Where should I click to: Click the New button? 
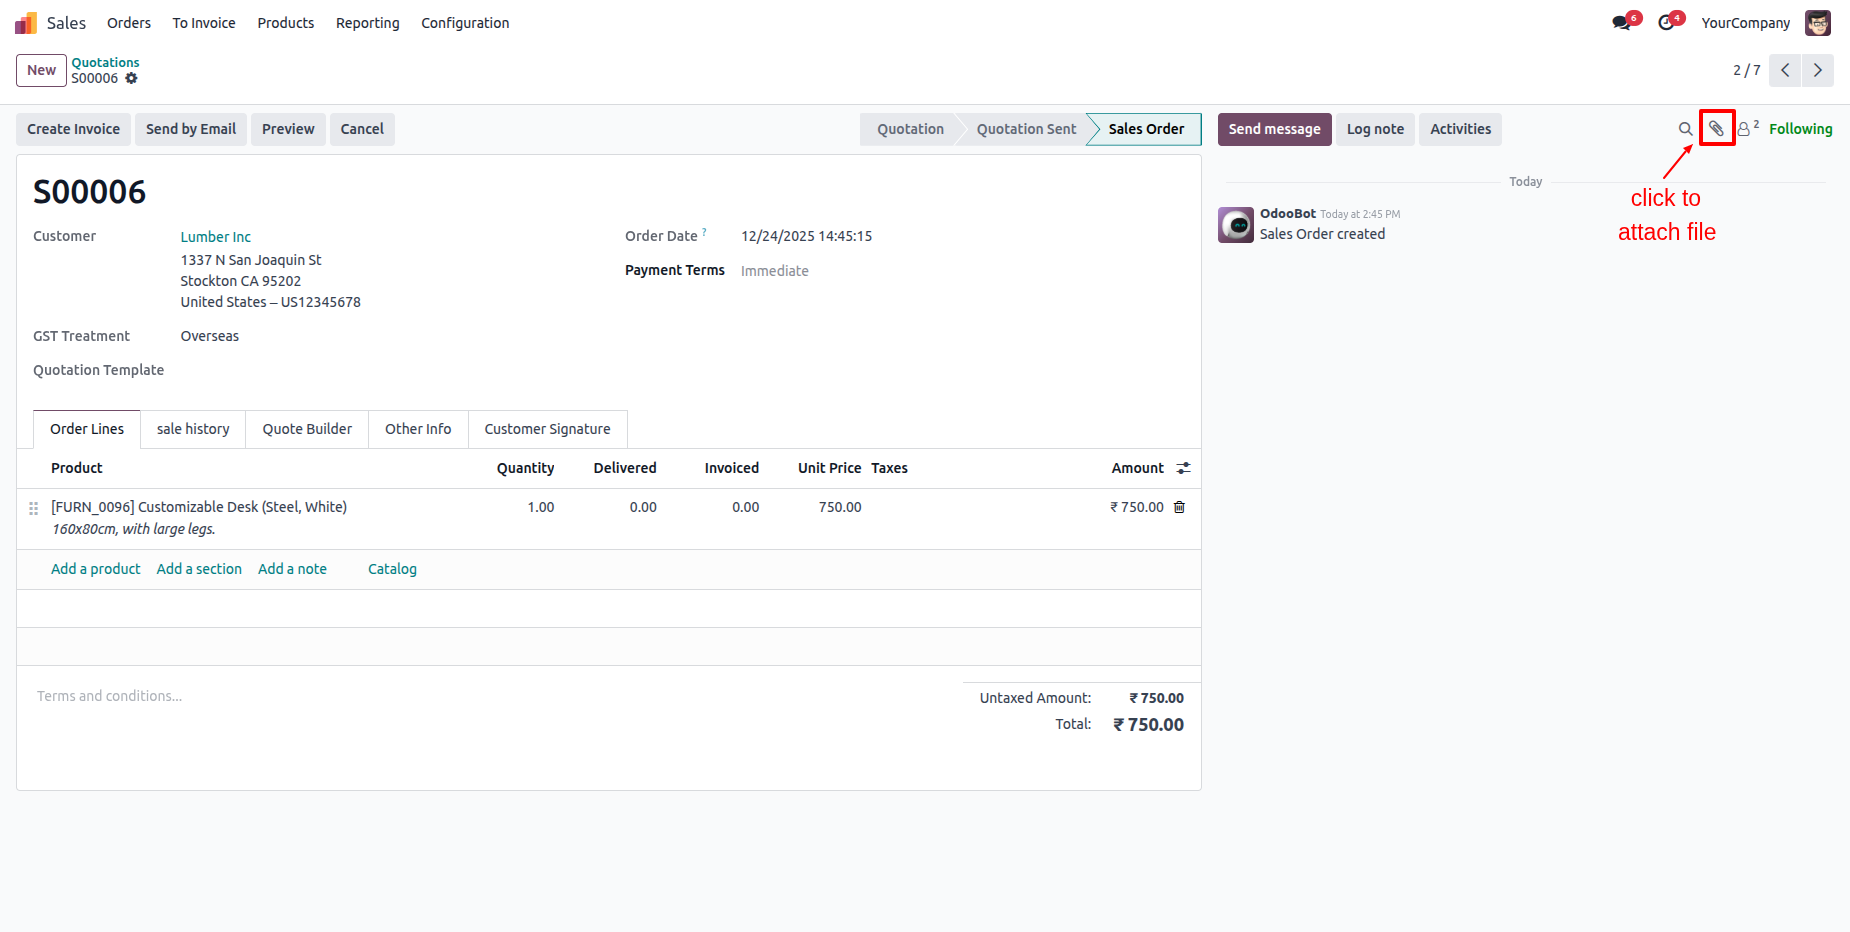41,70
